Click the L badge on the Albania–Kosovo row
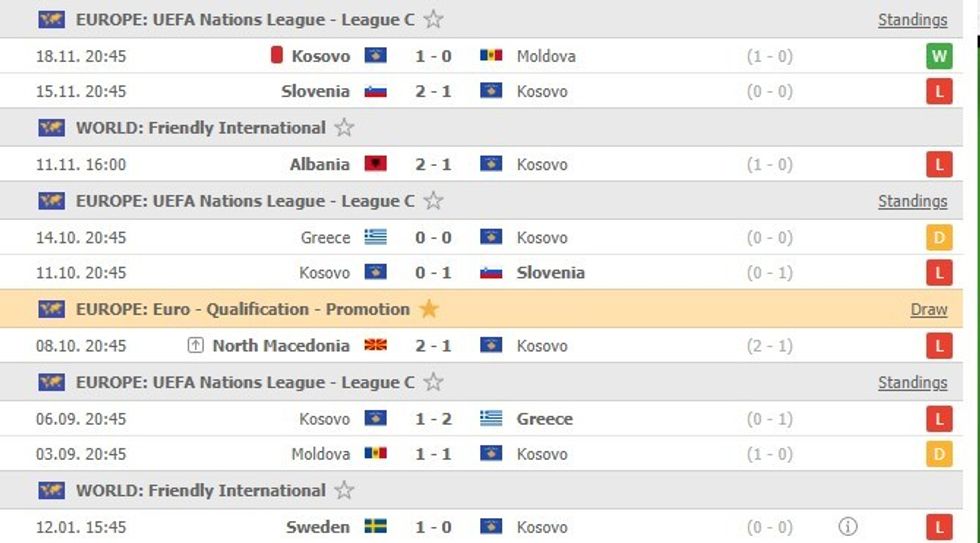The image size is (980, 543). [x=938, y=164]
